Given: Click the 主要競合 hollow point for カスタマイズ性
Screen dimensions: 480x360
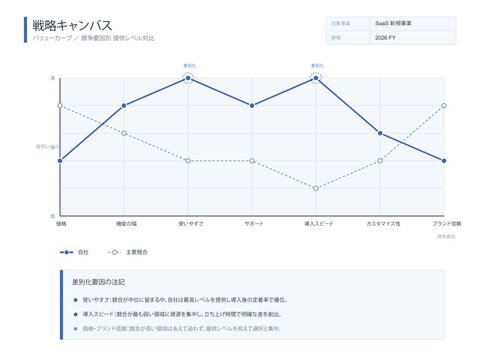Looking at the screenshot, I should (380, 161).
